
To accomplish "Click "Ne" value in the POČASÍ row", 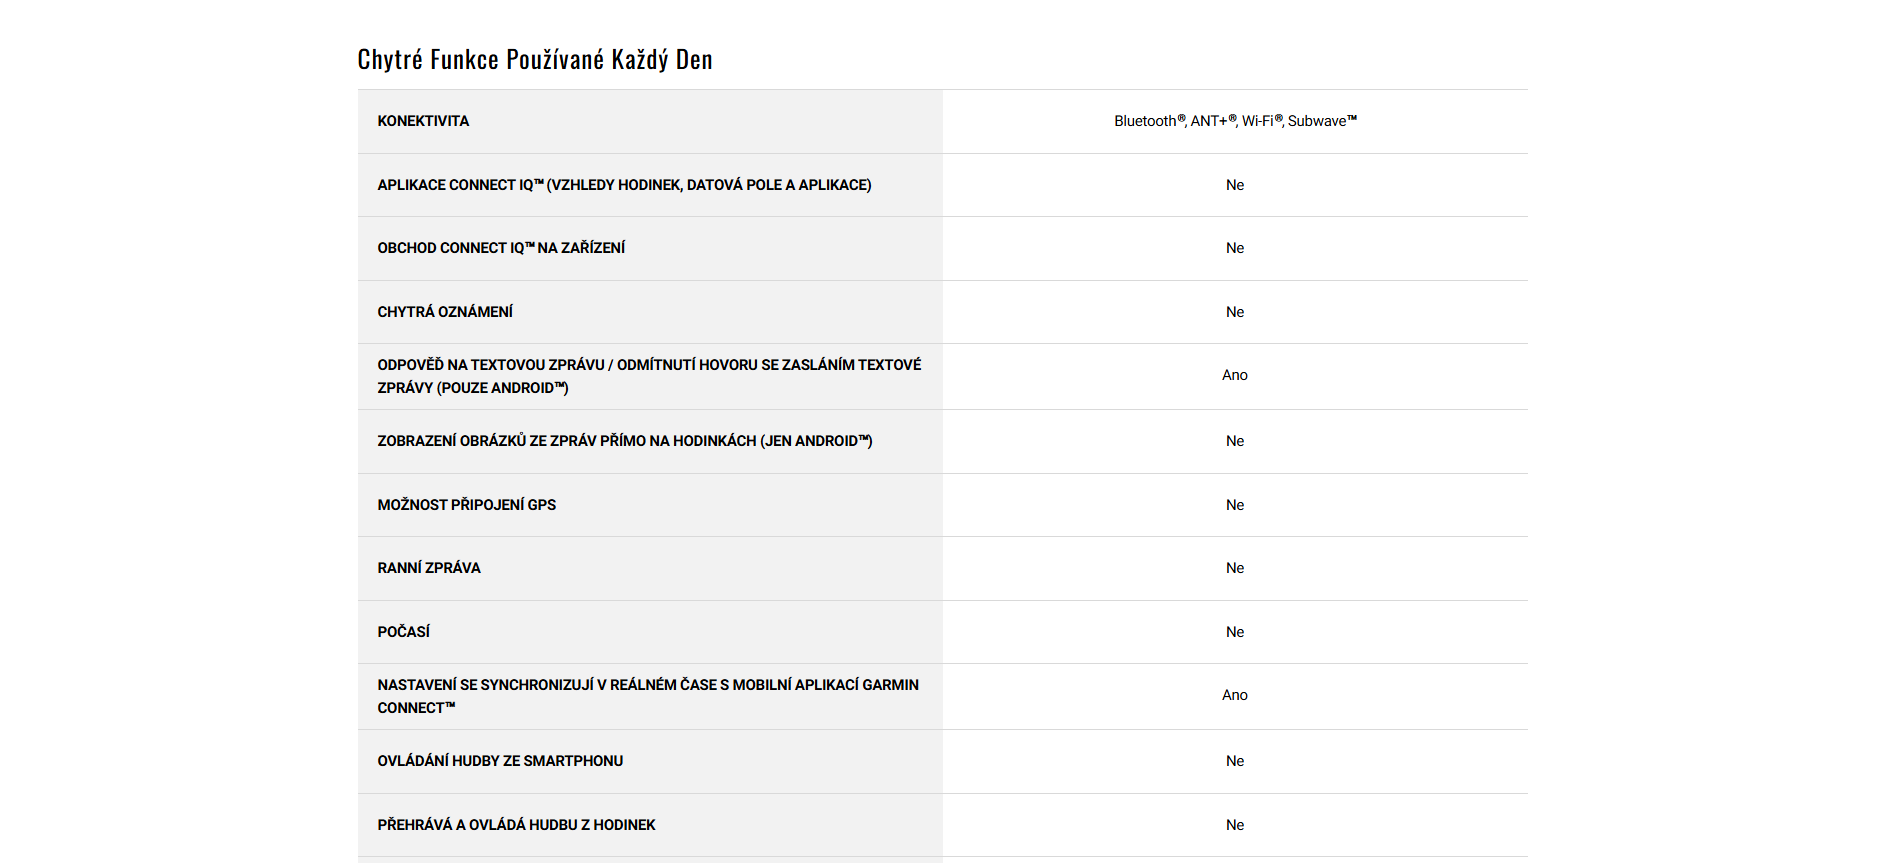I will (1235, 632).
